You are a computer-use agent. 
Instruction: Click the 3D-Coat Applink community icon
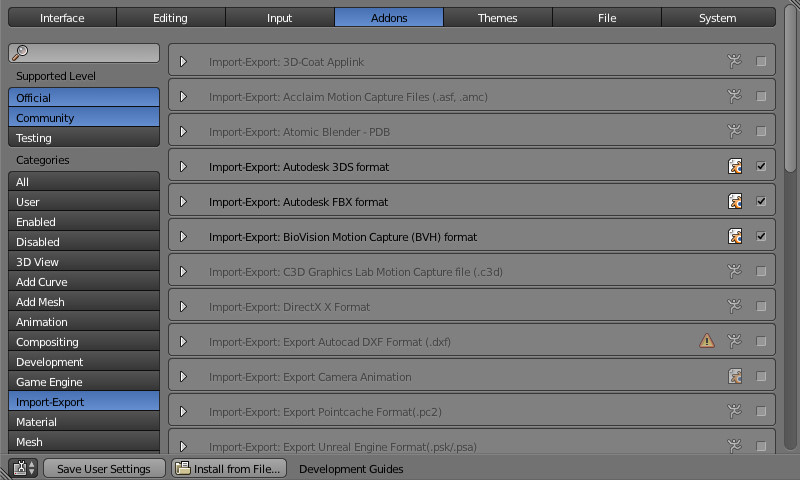[x=735, y=62]
